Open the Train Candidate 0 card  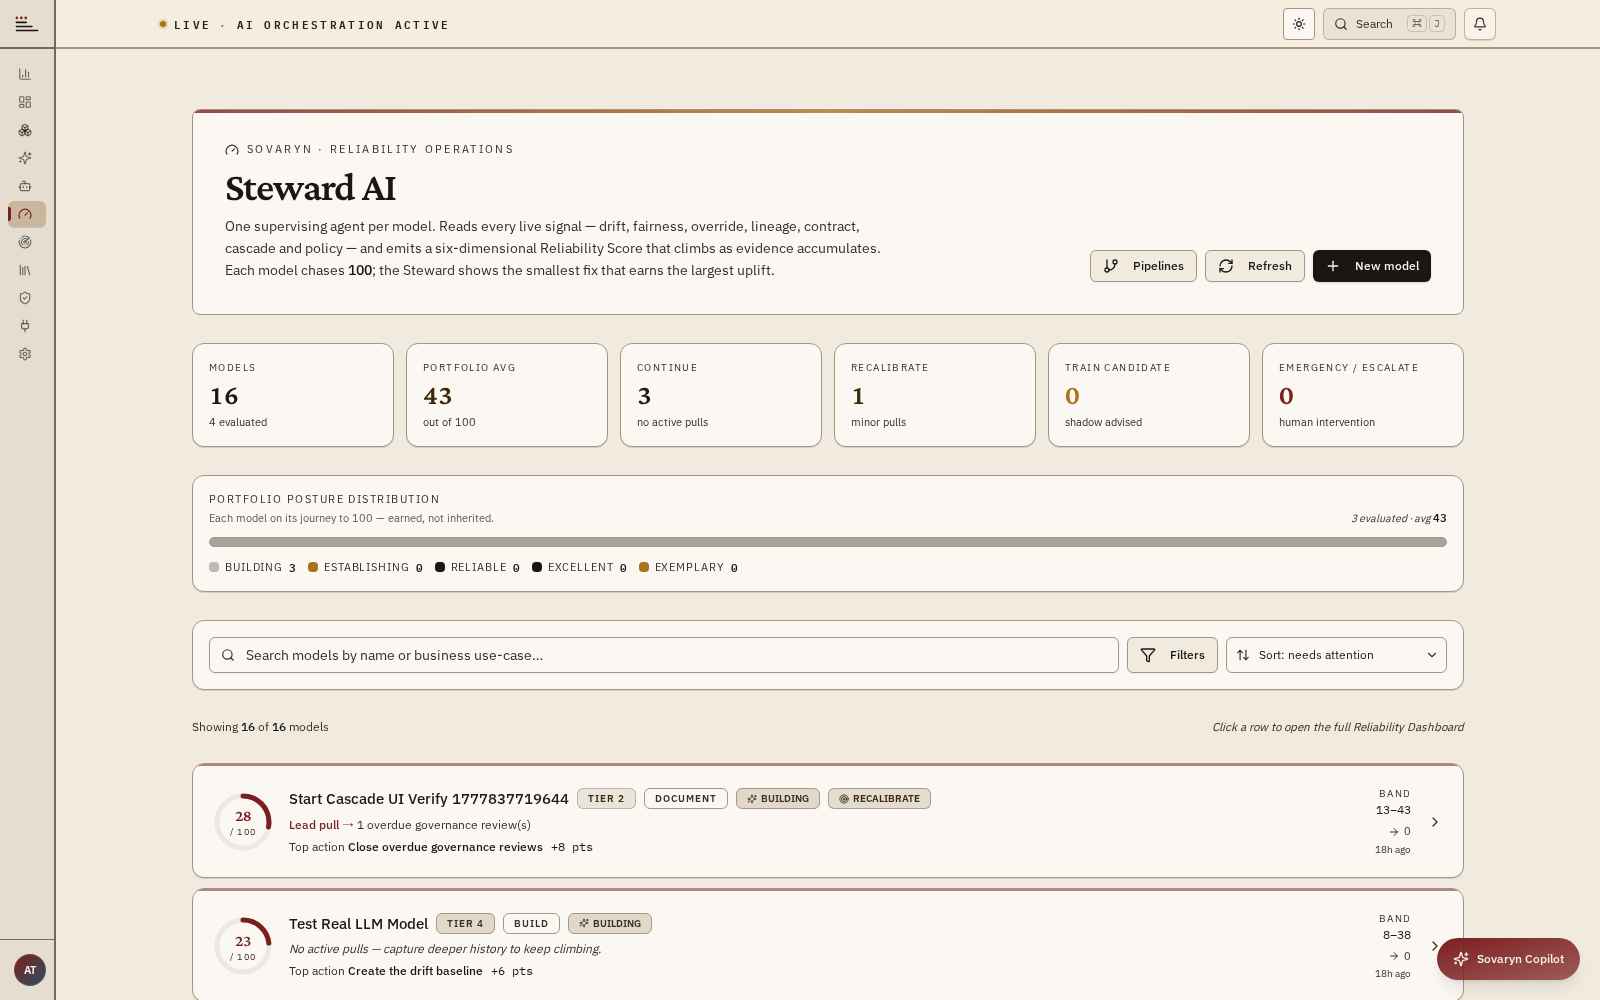[x=1149, y=395]
